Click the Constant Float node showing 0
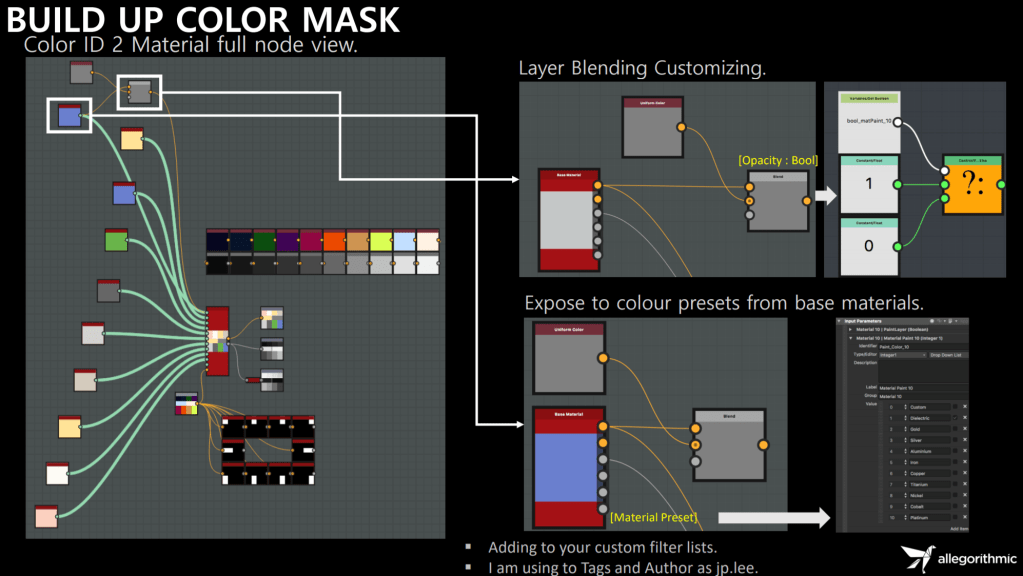 pos(868,246)
